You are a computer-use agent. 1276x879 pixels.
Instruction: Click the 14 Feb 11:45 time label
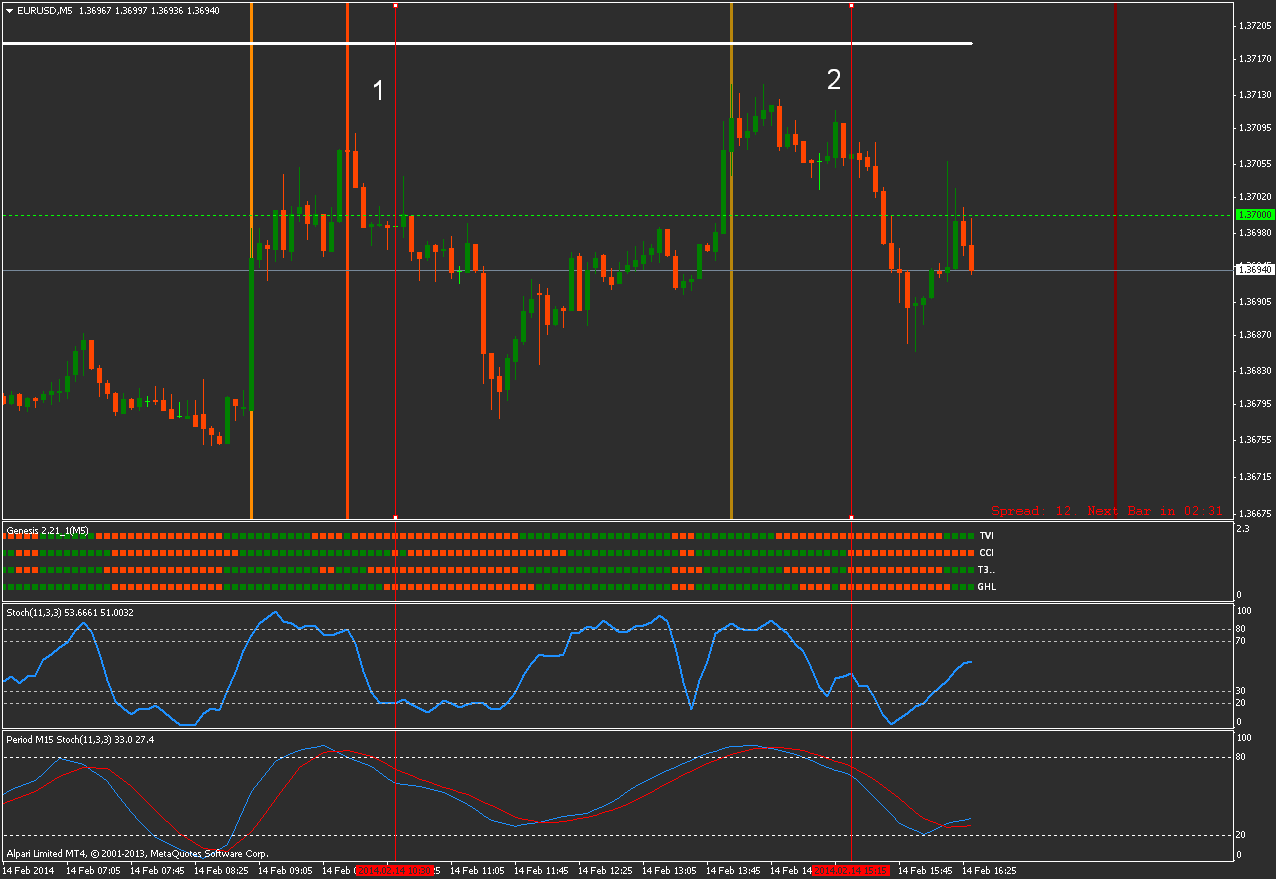click(541, 871)
